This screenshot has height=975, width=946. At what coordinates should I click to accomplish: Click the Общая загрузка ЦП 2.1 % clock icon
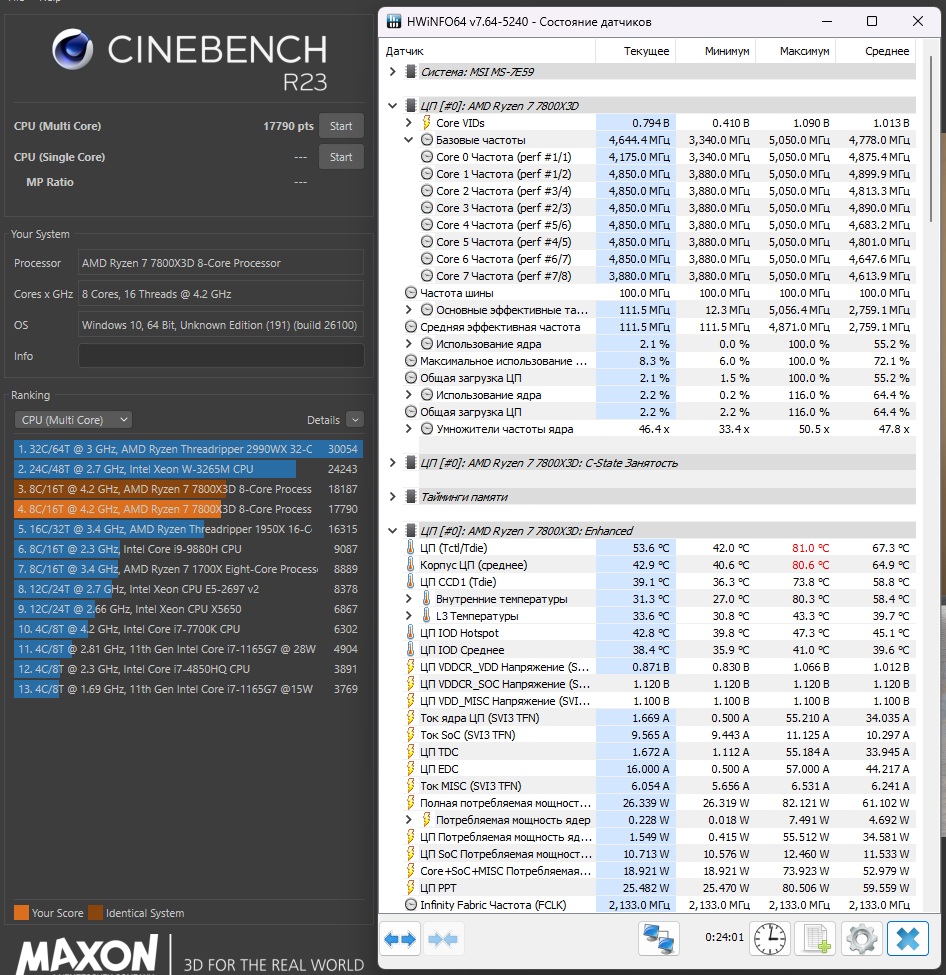coord(410,377)
